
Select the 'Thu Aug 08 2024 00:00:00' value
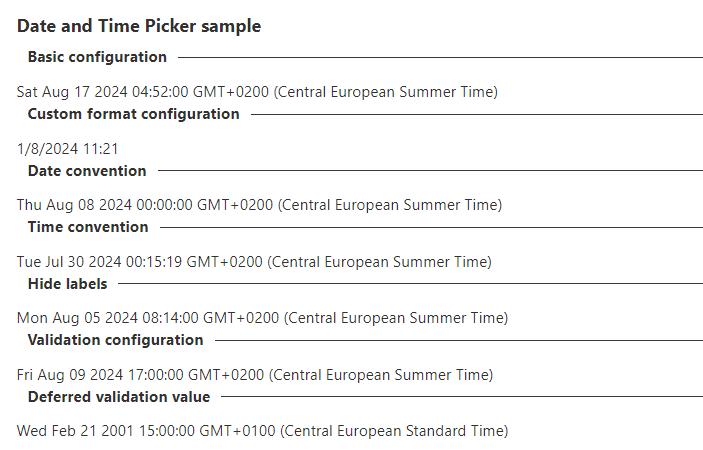click(259, 205)
